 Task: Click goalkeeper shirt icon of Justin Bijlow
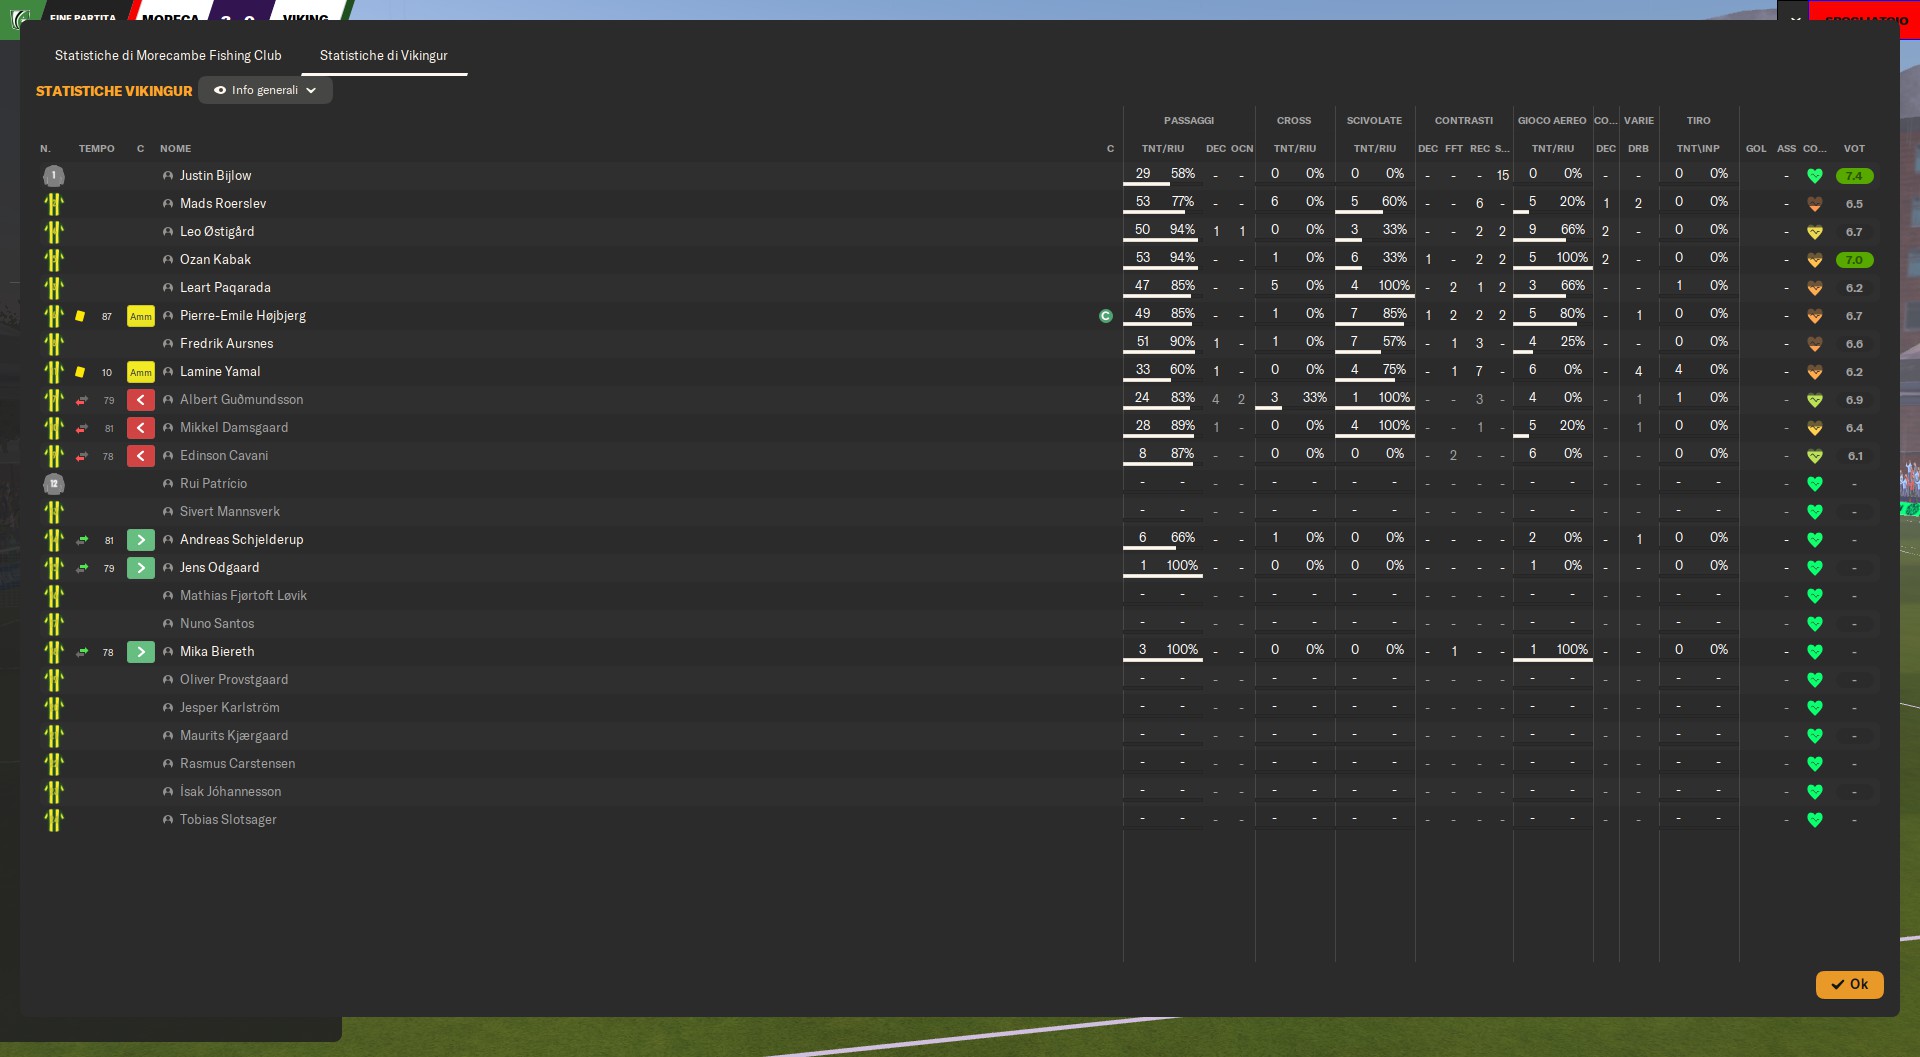coord(54,176)
